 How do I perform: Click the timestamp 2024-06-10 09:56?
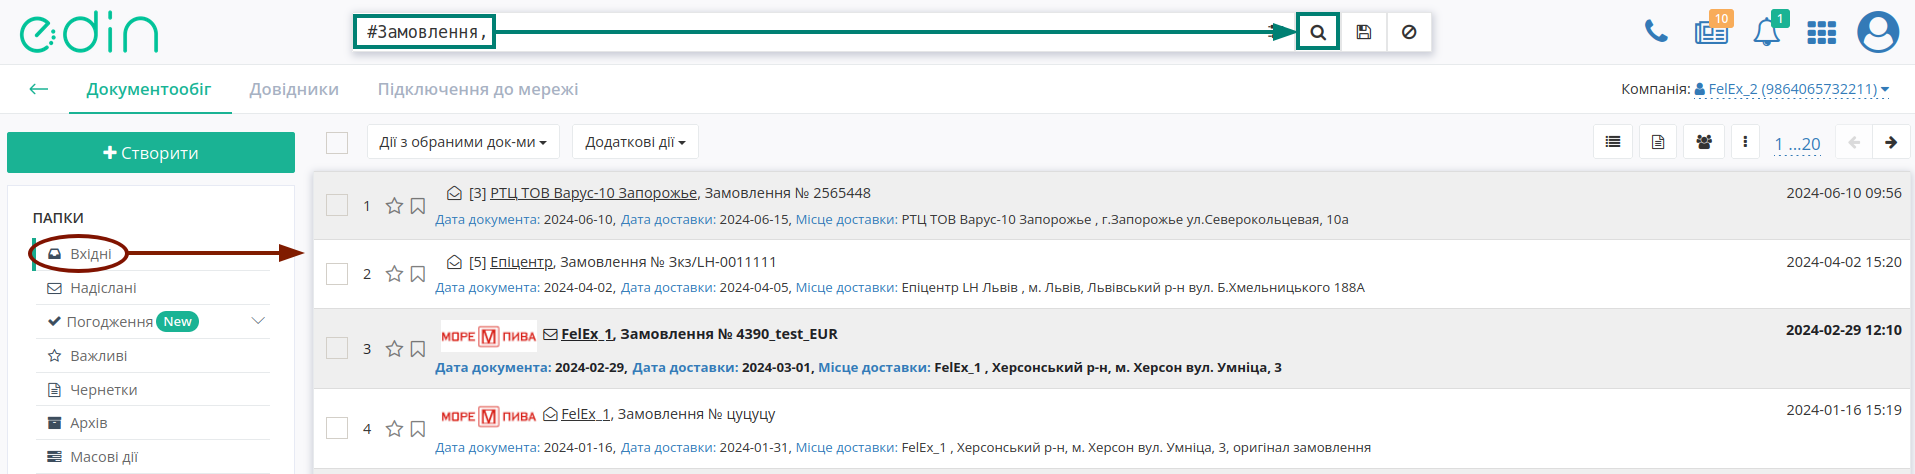1844,193
